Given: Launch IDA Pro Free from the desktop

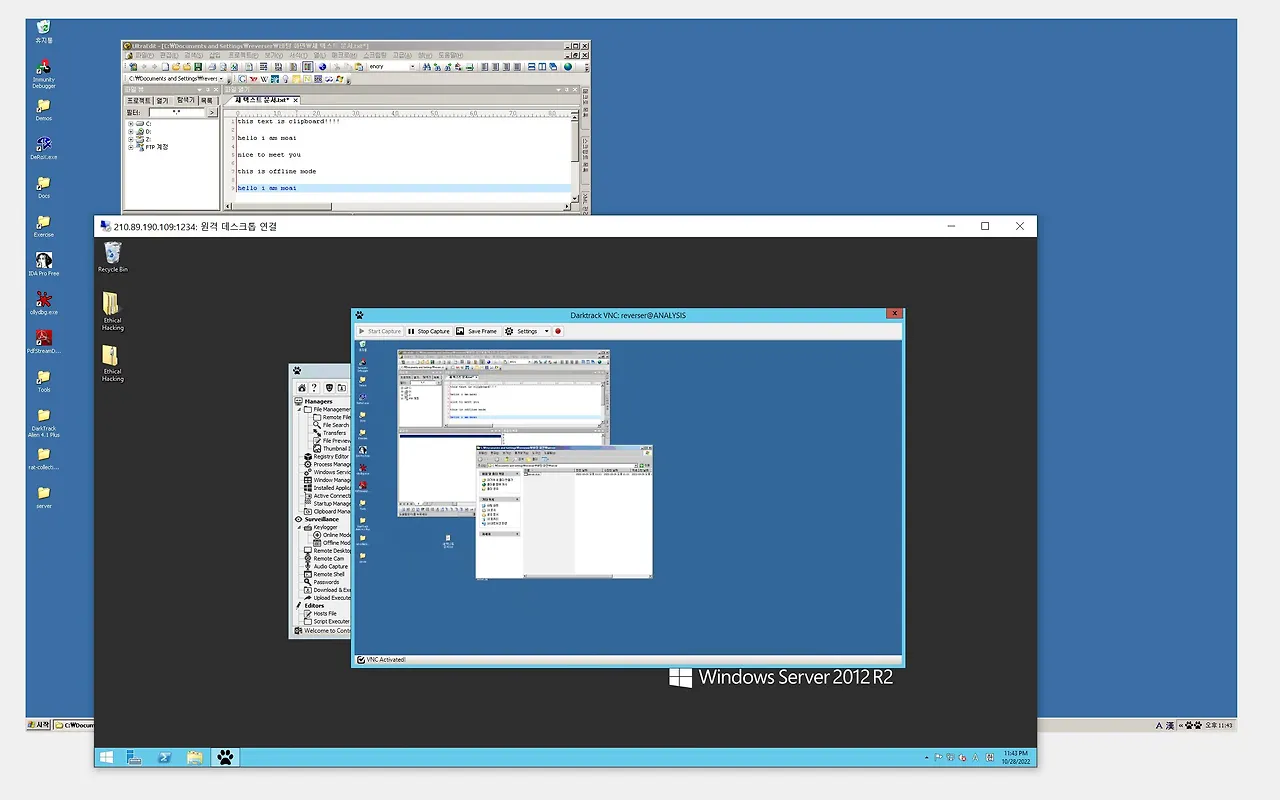Looking at the screenshot, I should pos(44,265).
